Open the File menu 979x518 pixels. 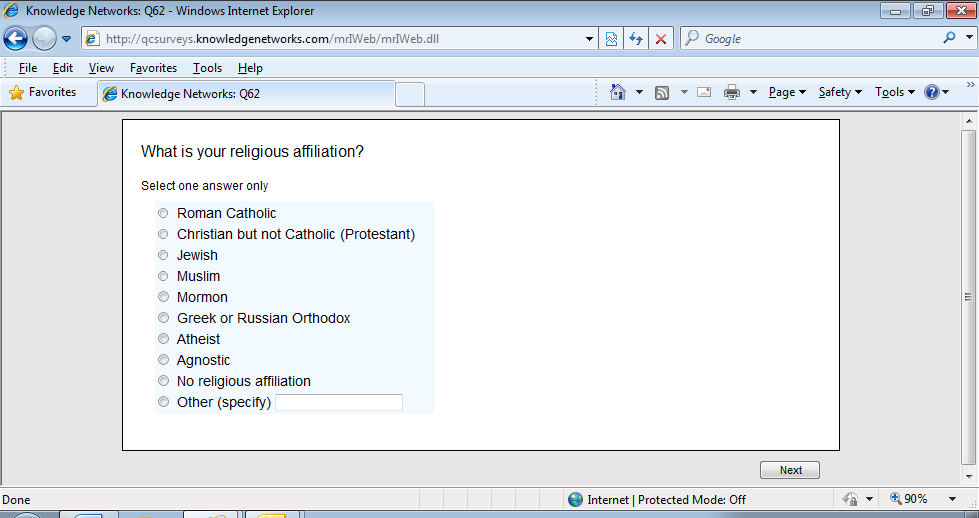(x=27, y=67)
